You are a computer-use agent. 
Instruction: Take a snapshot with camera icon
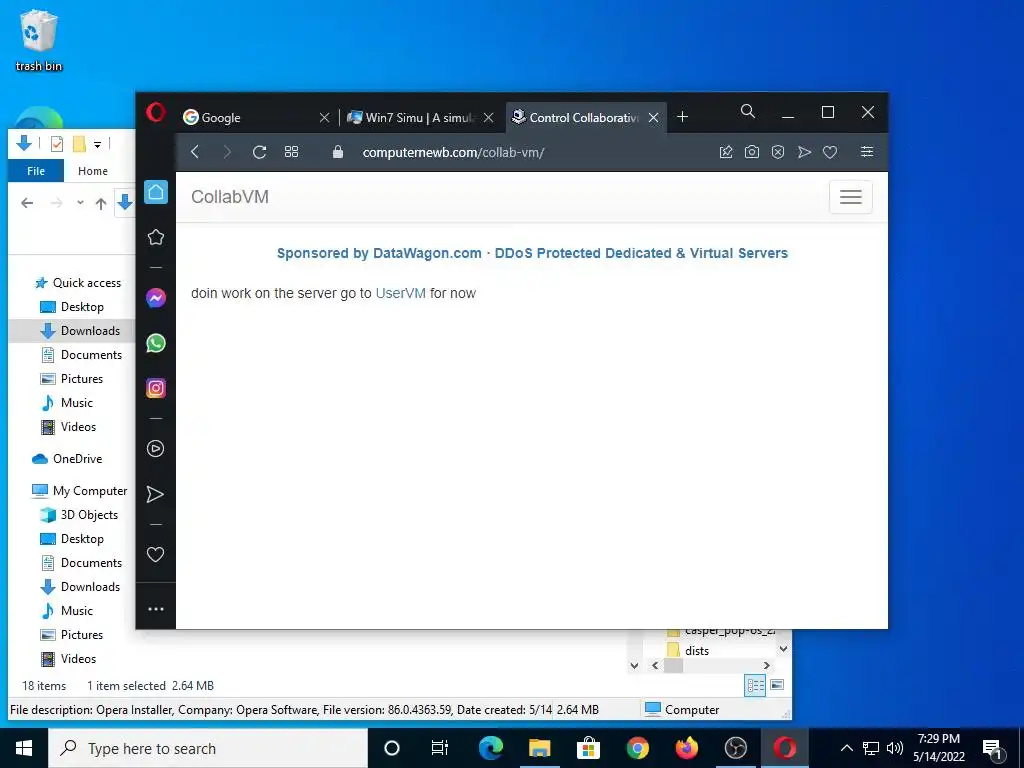coord(752,152)
